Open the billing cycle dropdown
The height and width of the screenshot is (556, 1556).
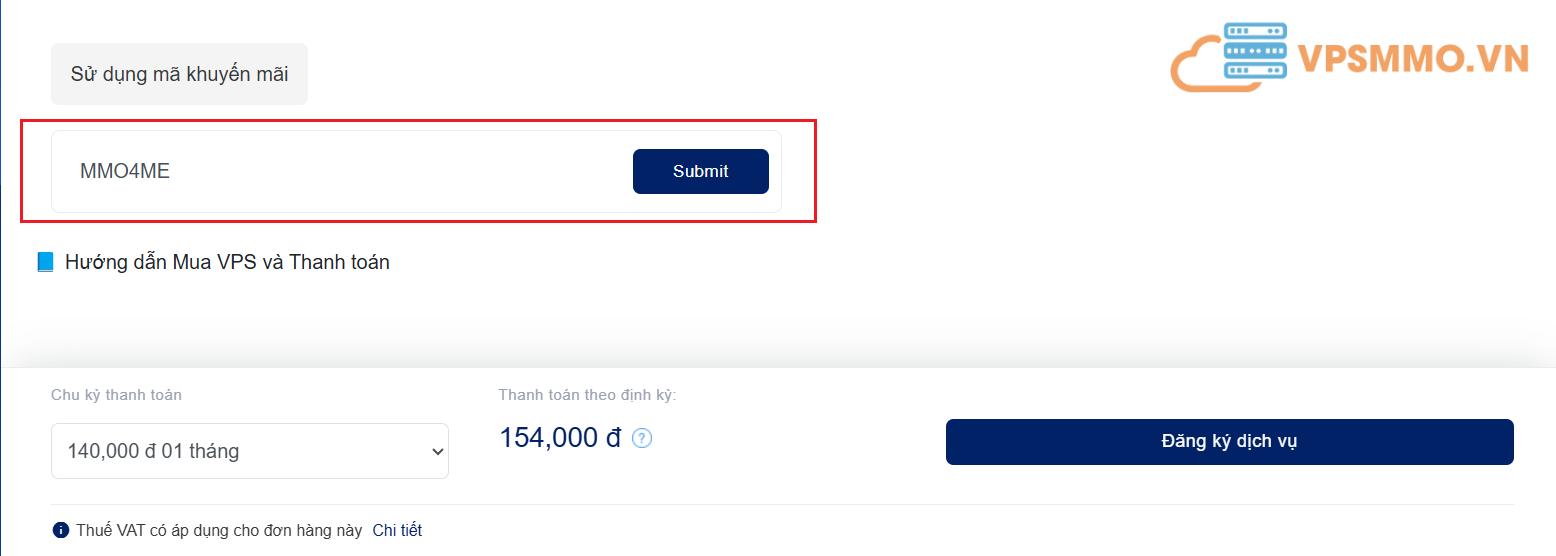tap(249, 451)
